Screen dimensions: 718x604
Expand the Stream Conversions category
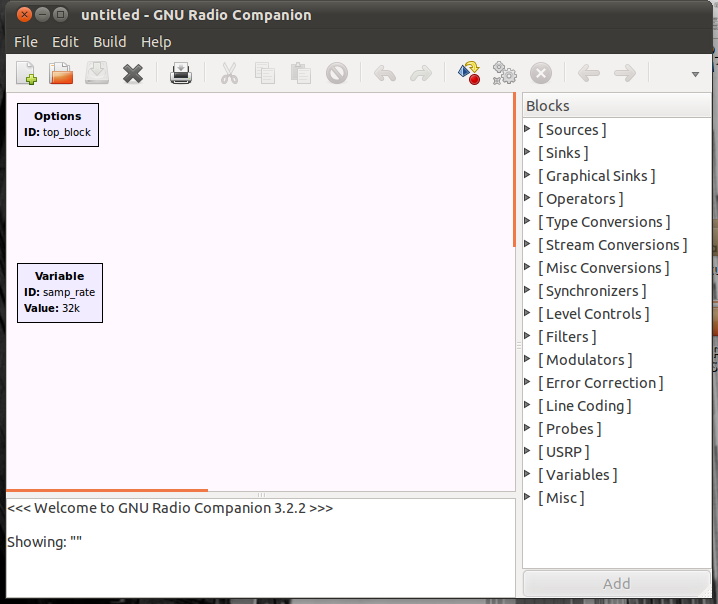tap(527, 244)
